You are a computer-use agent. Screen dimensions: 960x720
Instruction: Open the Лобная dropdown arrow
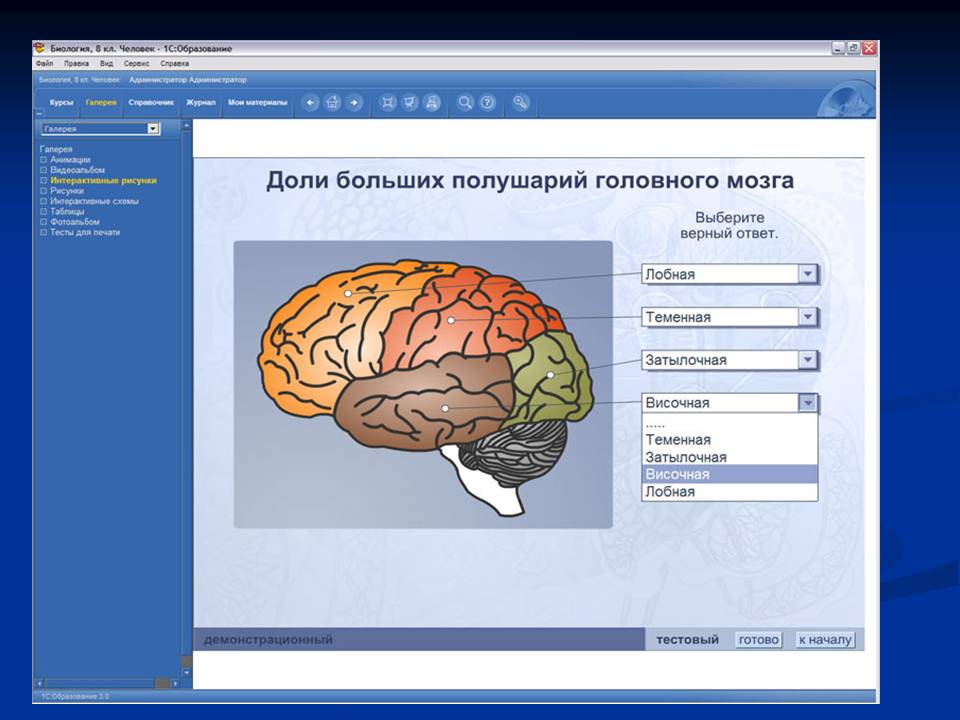click(808, 274)
